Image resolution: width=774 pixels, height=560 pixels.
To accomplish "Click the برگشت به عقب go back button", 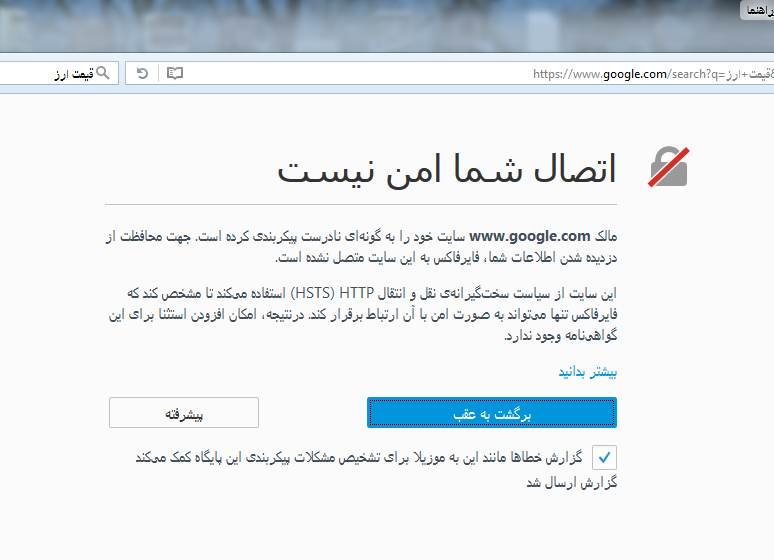I will [x=492, y=412].
